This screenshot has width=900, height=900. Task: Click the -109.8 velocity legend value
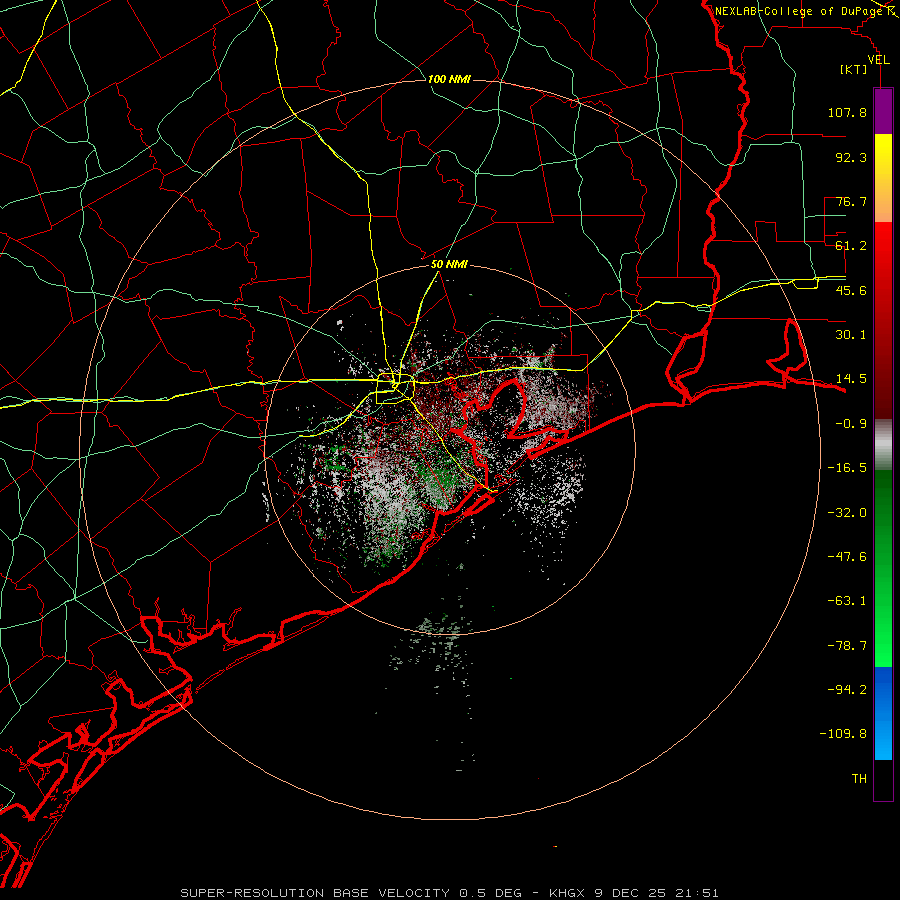844,734
